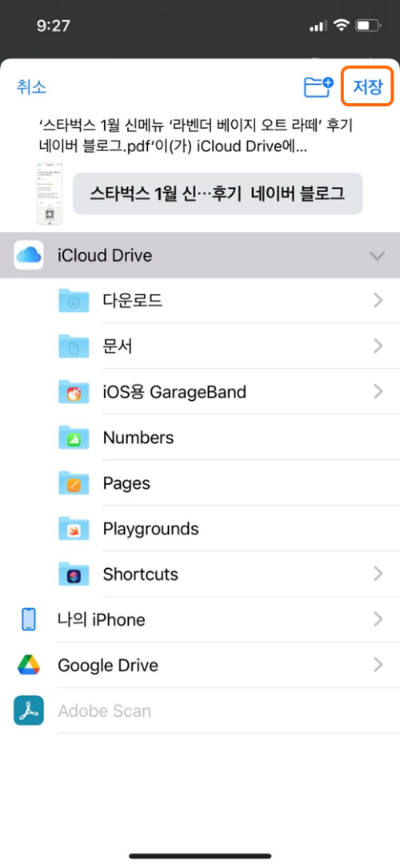Screen dimensions: 400x866
Task: Collapse the iCloud Drive section chevron
Action: click(x=377, y=256)
